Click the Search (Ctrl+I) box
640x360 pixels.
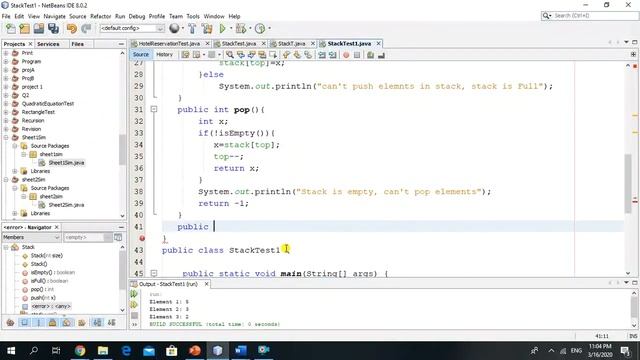tap(590, 16)
